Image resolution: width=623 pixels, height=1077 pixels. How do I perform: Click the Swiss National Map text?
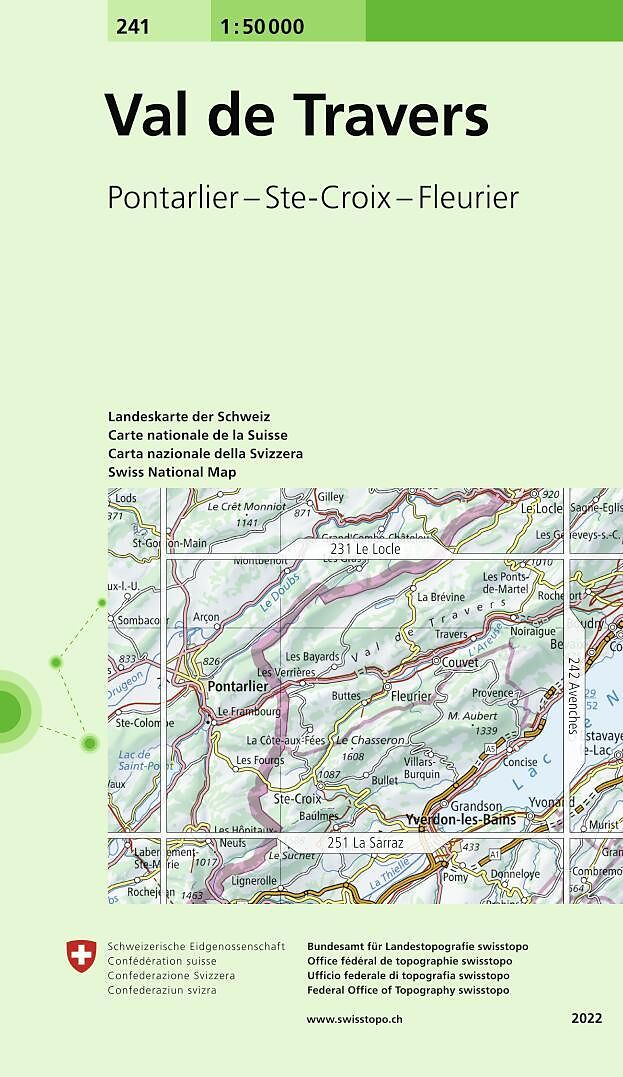pyautogui.click(x=172, y=472)
